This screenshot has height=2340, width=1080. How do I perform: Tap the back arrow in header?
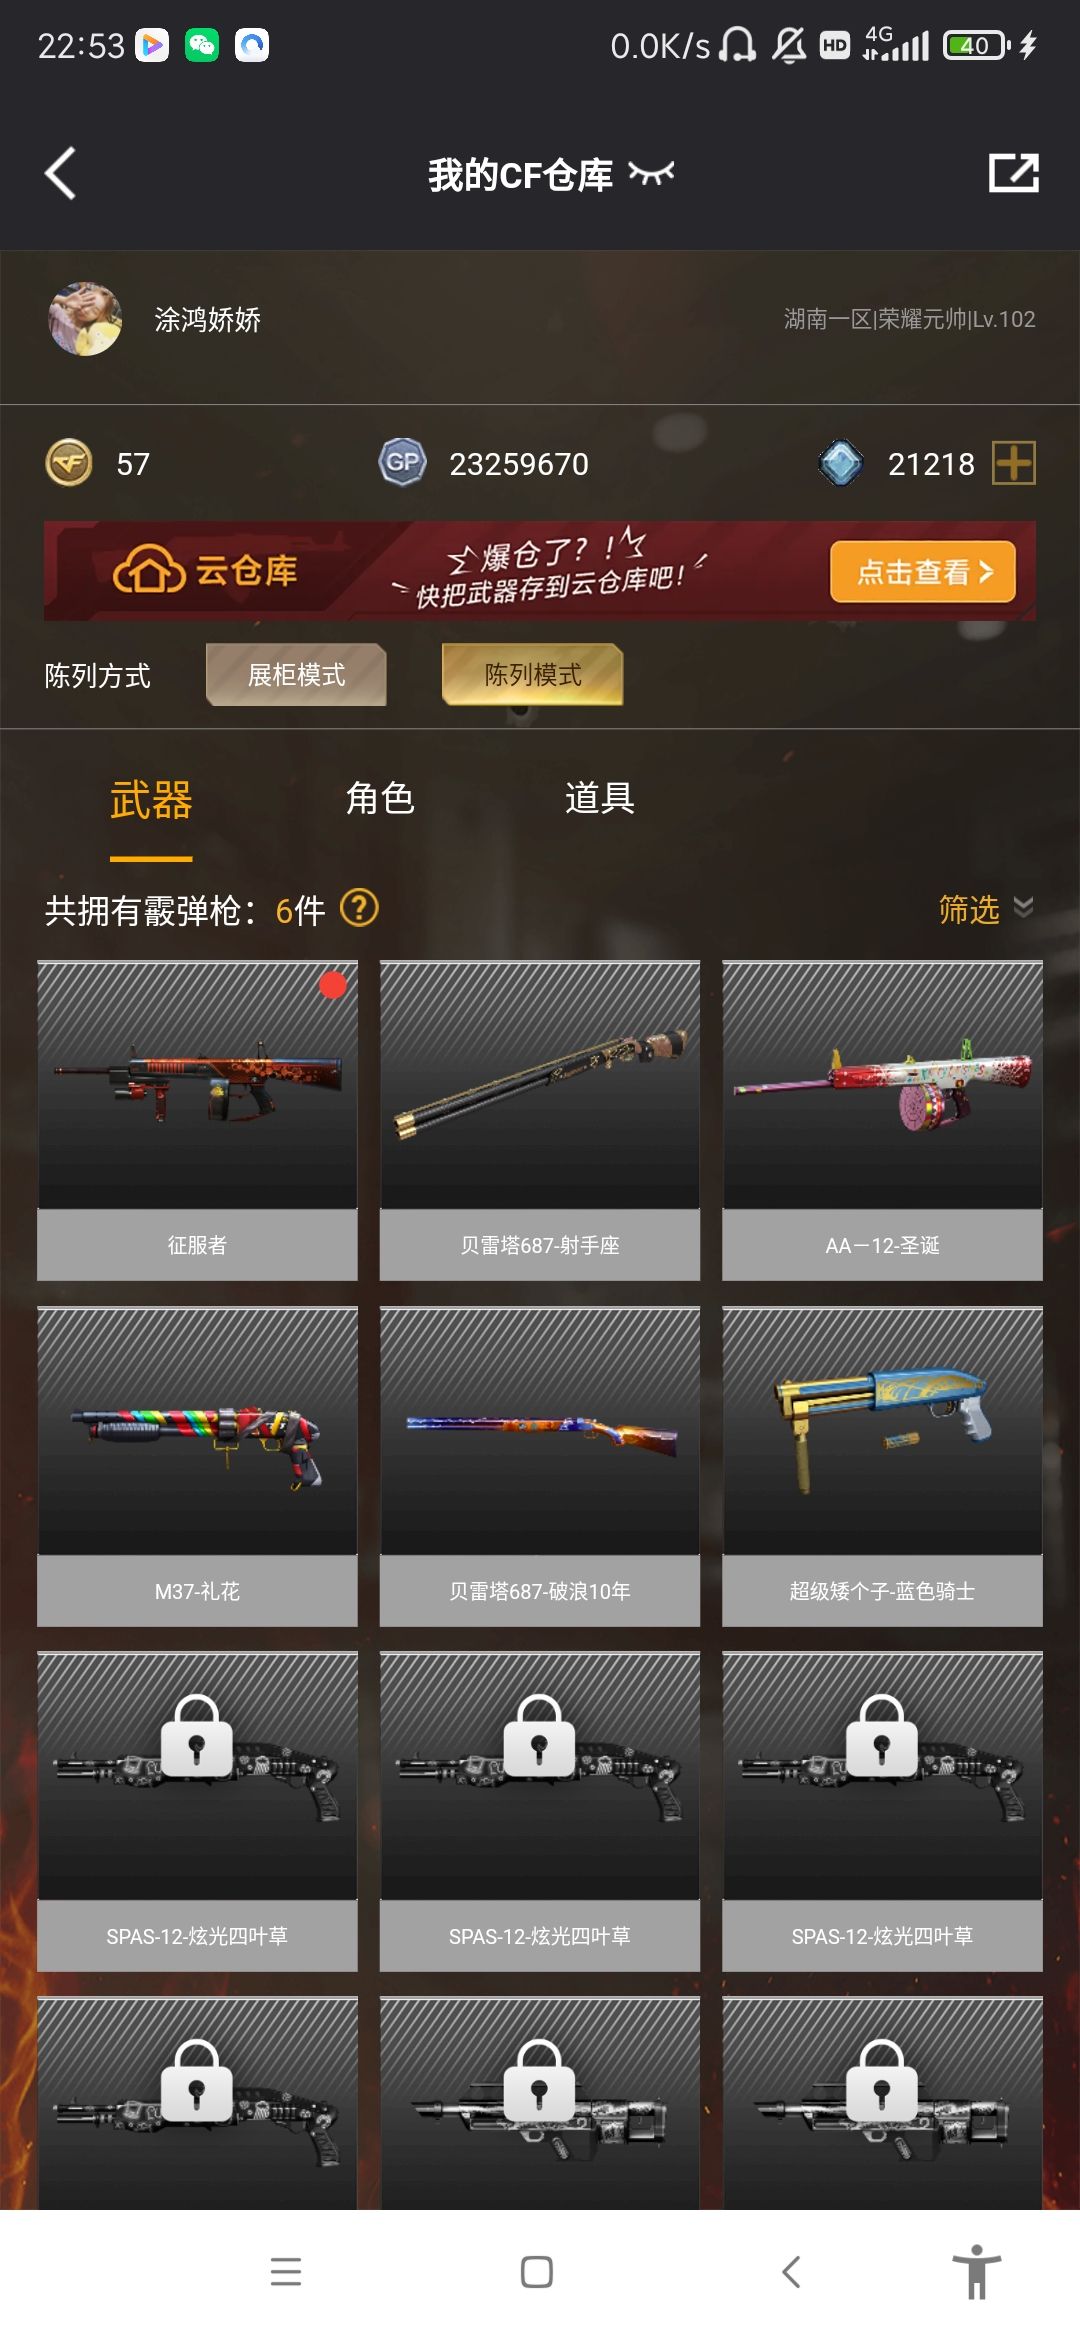(x=60, y=173)
